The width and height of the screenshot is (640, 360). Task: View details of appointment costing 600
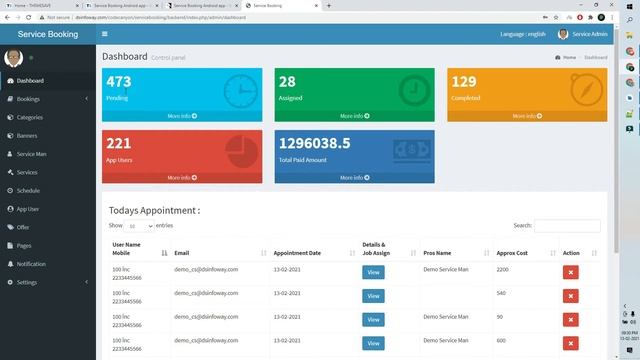point(373,343)
